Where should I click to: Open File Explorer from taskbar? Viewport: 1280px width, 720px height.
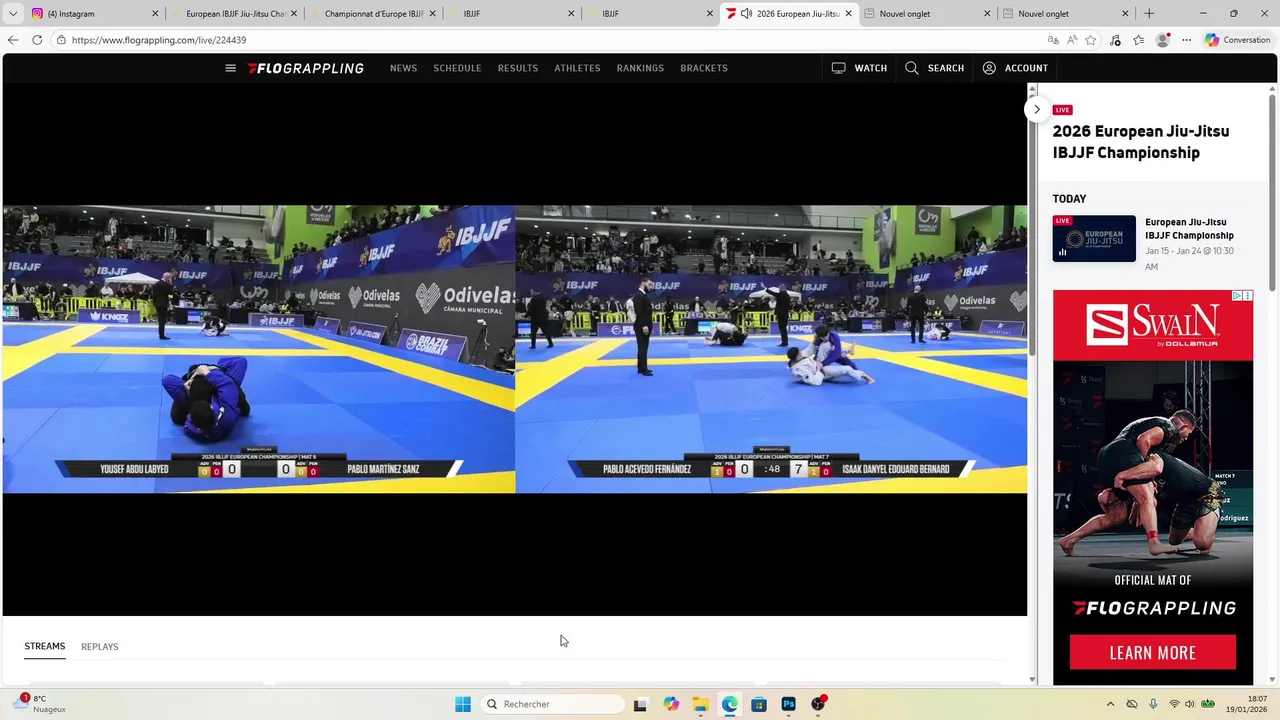pos(700,704)
